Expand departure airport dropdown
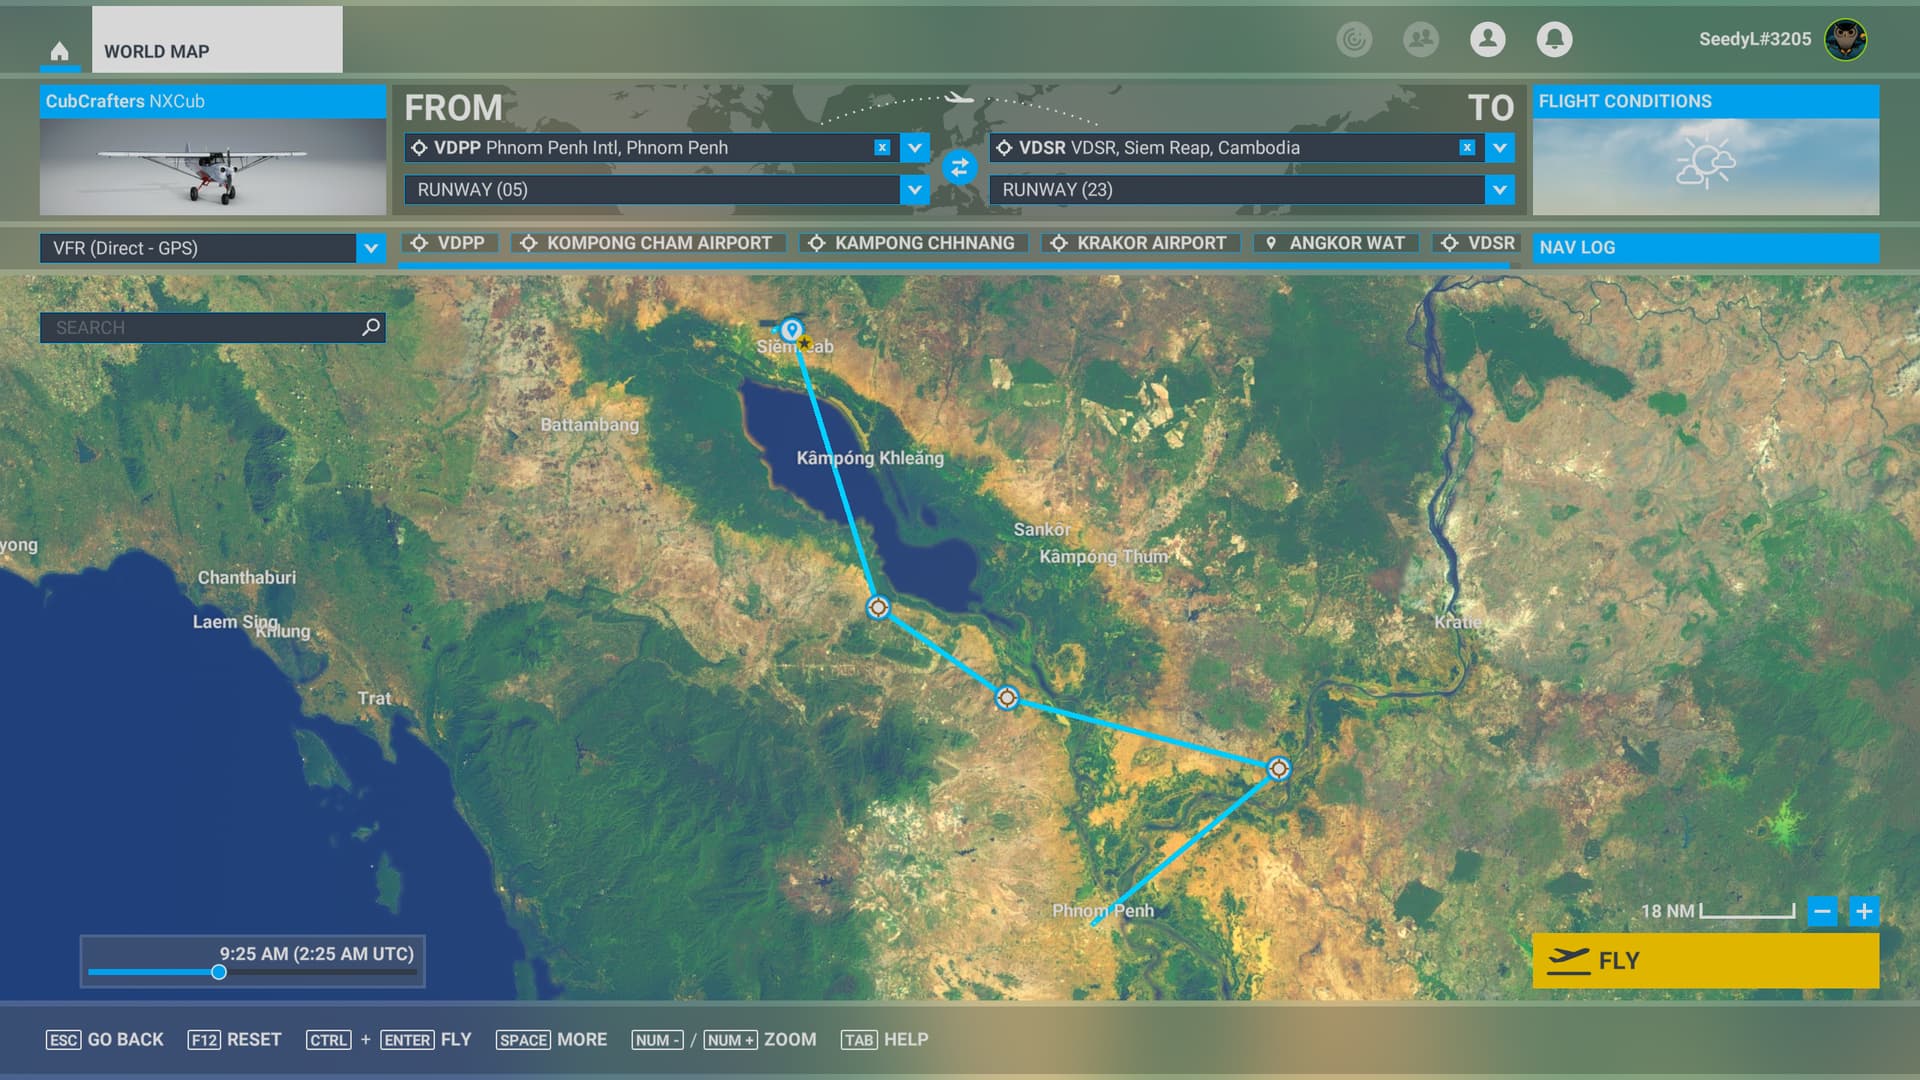Screen dimensions: 1920x1080 [914, 148]
